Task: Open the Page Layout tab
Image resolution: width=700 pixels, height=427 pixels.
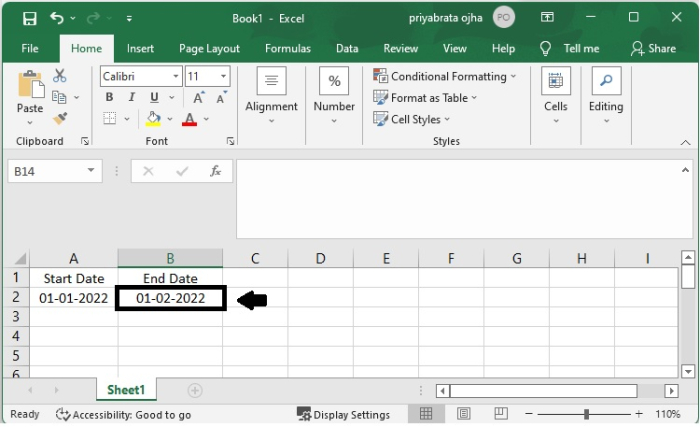Action: click(209, 48)
